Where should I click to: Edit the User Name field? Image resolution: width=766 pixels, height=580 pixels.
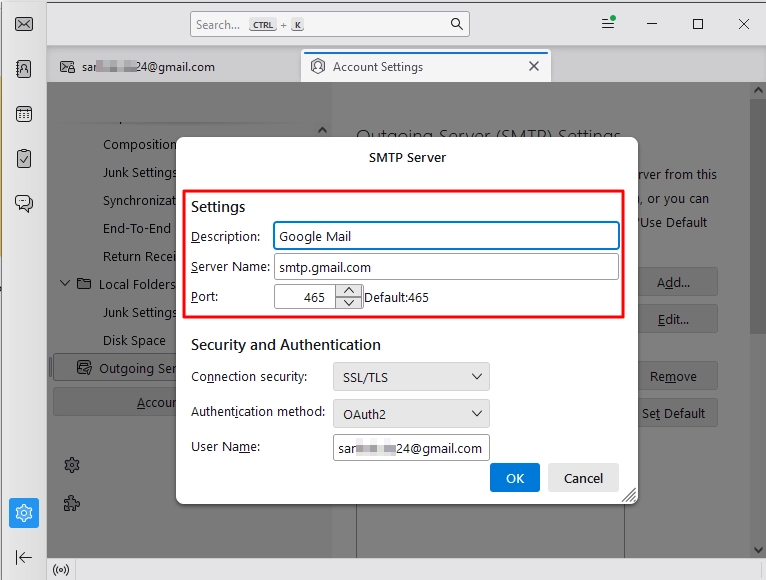point(411,448)
